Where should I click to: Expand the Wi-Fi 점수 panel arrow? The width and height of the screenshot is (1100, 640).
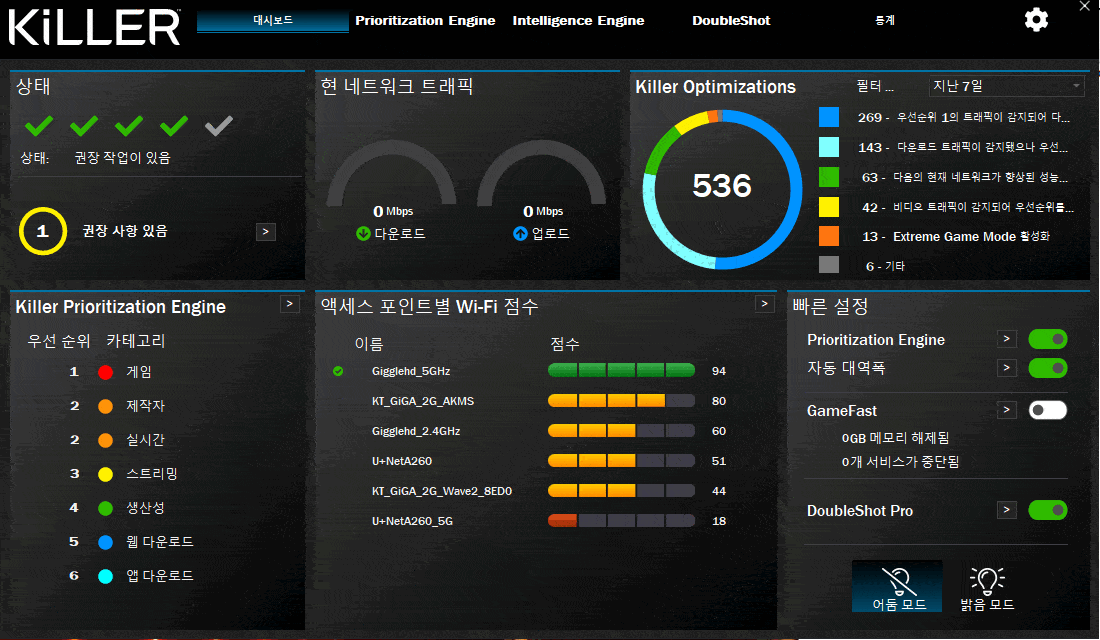click(765, 304)
